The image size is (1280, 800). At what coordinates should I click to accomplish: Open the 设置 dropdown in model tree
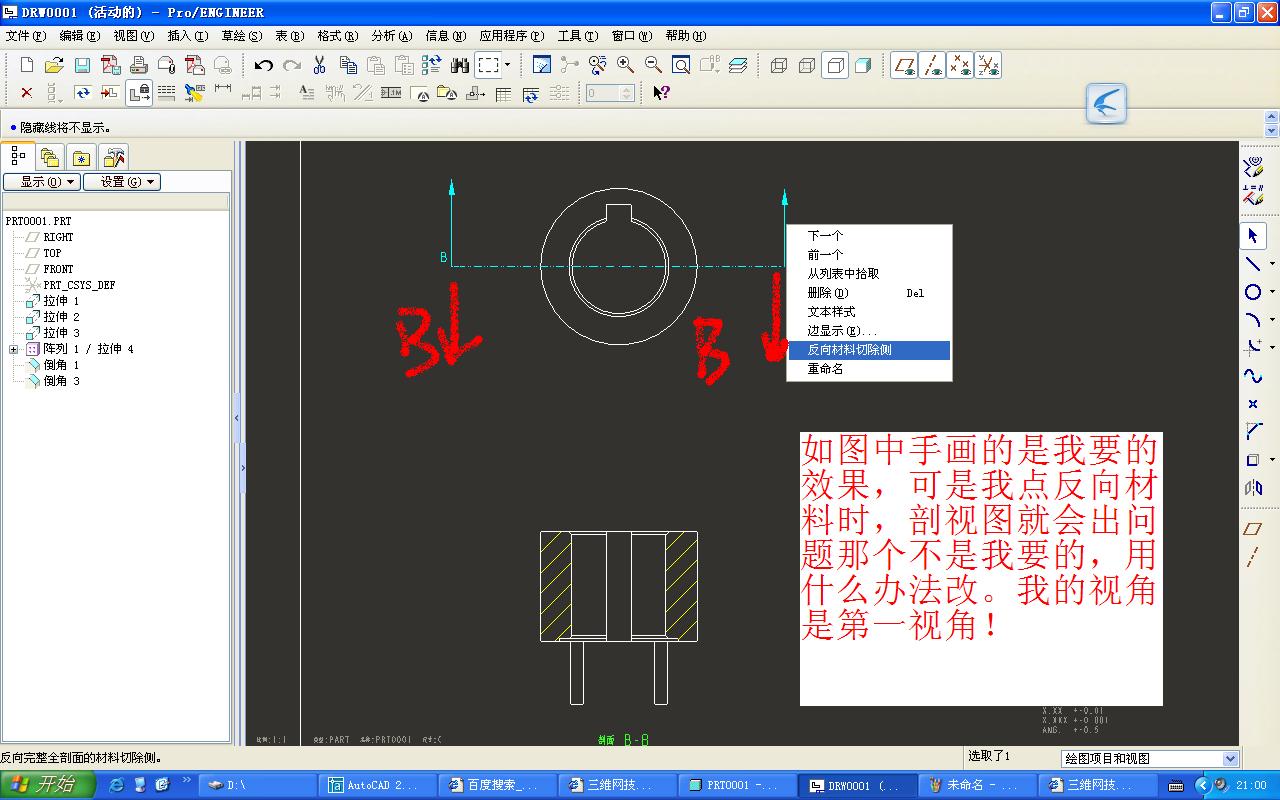tap(122, 182)
